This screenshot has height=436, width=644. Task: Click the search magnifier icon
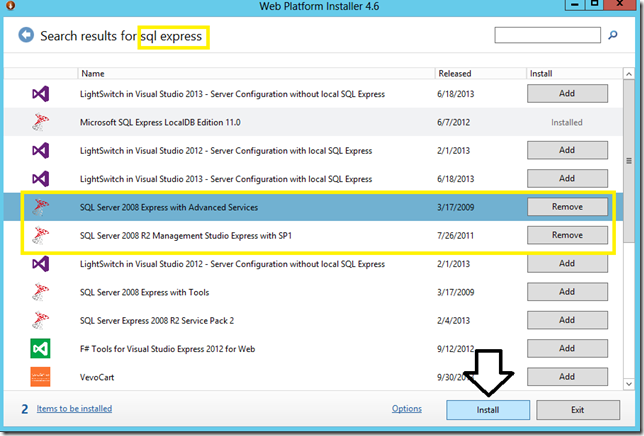coord(612,35)
